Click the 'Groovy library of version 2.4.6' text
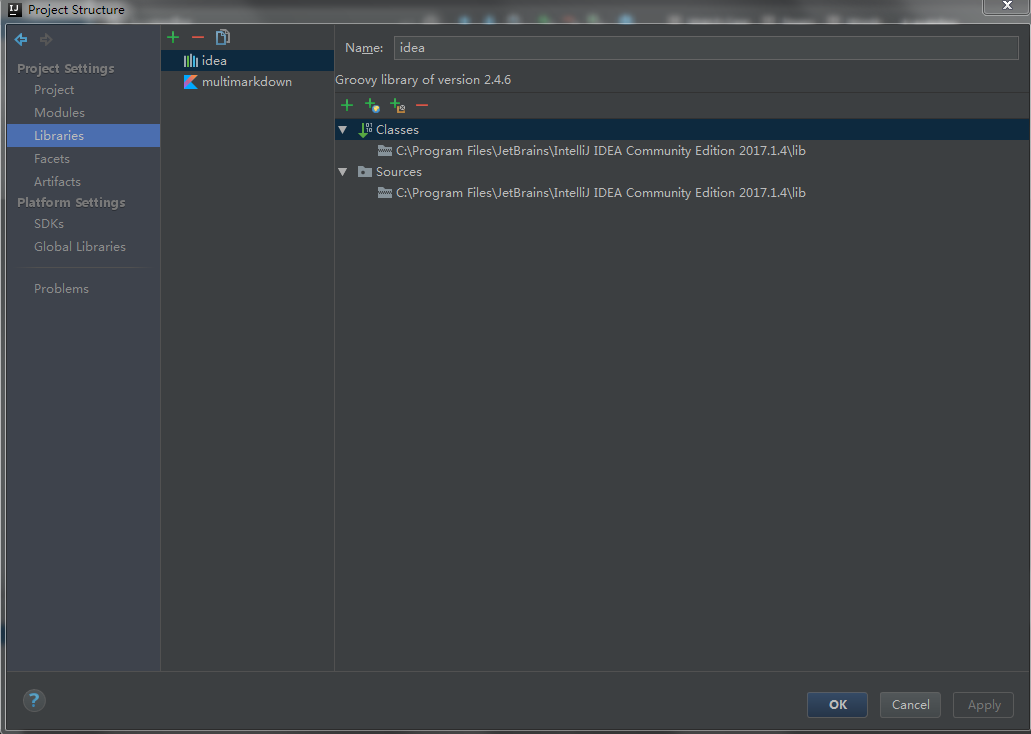The height and width of the screenshot is (734, 1031). [x=423, y=80]
